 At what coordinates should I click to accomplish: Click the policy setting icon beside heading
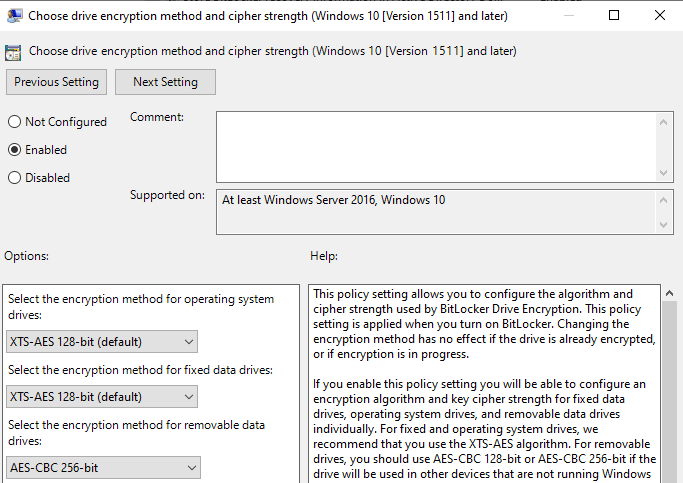(x=13, y=52)
